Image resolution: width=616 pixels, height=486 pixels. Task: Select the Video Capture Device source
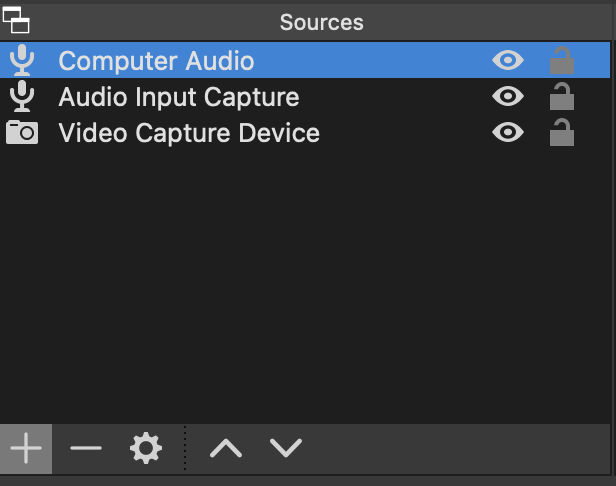(x=305, y=132)
